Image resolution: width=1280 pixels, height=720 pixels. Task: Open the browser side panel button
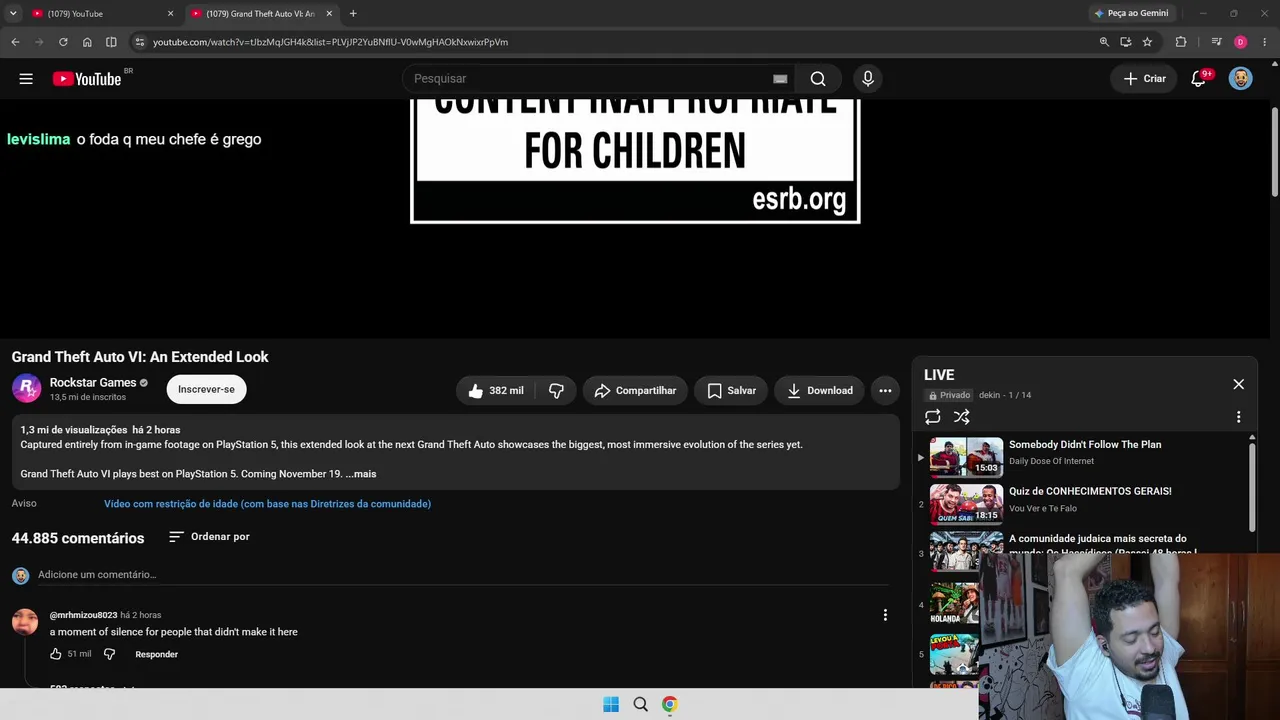(111, 42)
